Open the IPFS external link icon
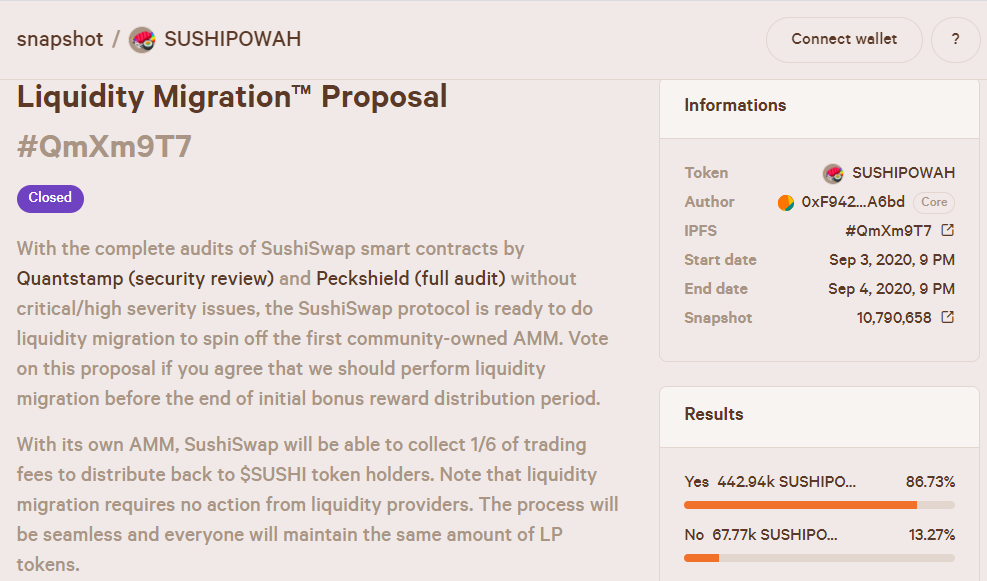This screenshot has height=581, width=987. [x=947, y=230]
